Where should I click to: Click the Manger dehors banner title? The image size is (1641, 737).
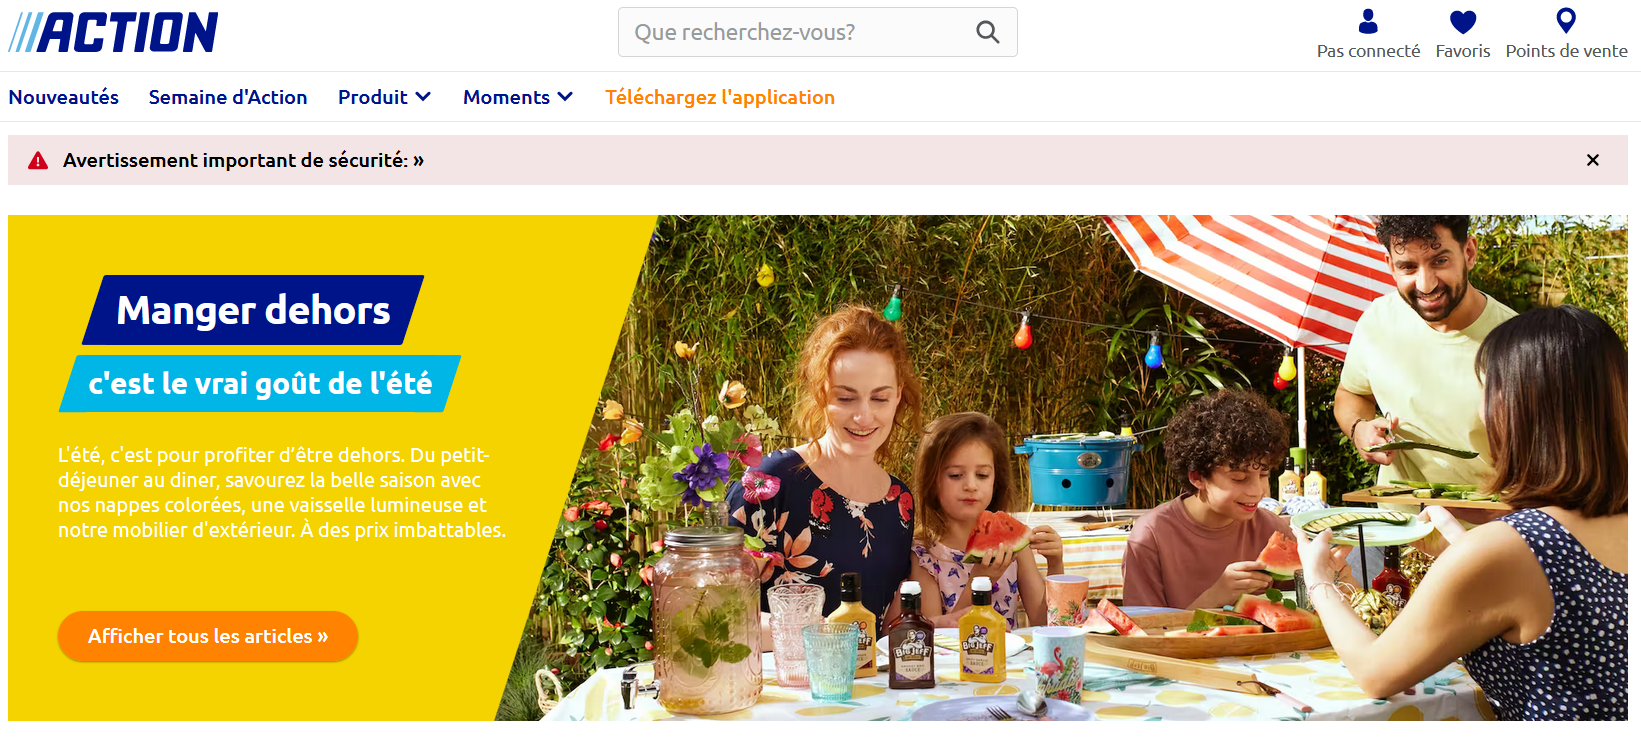tap(253, 310)
